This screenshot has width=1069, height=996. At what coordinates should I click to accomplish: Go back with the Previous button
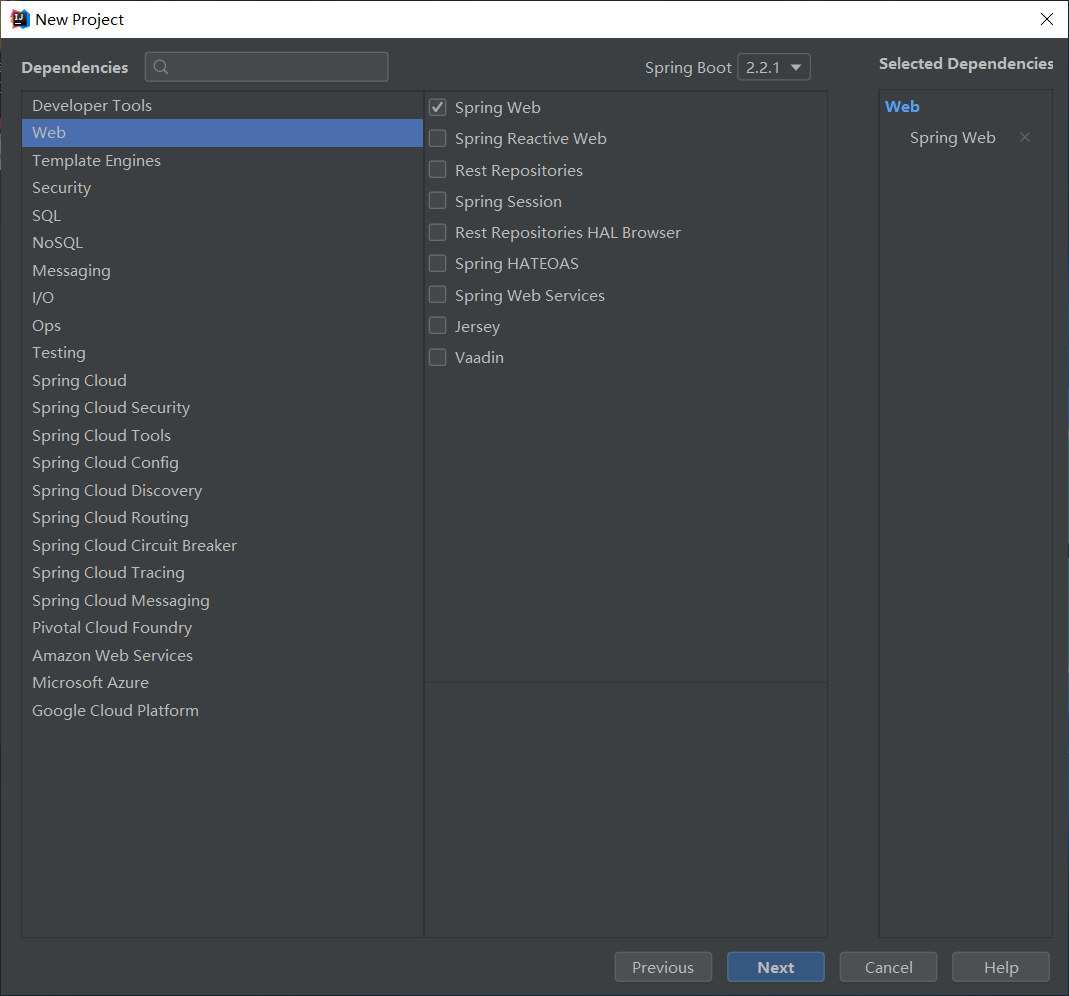663,967
